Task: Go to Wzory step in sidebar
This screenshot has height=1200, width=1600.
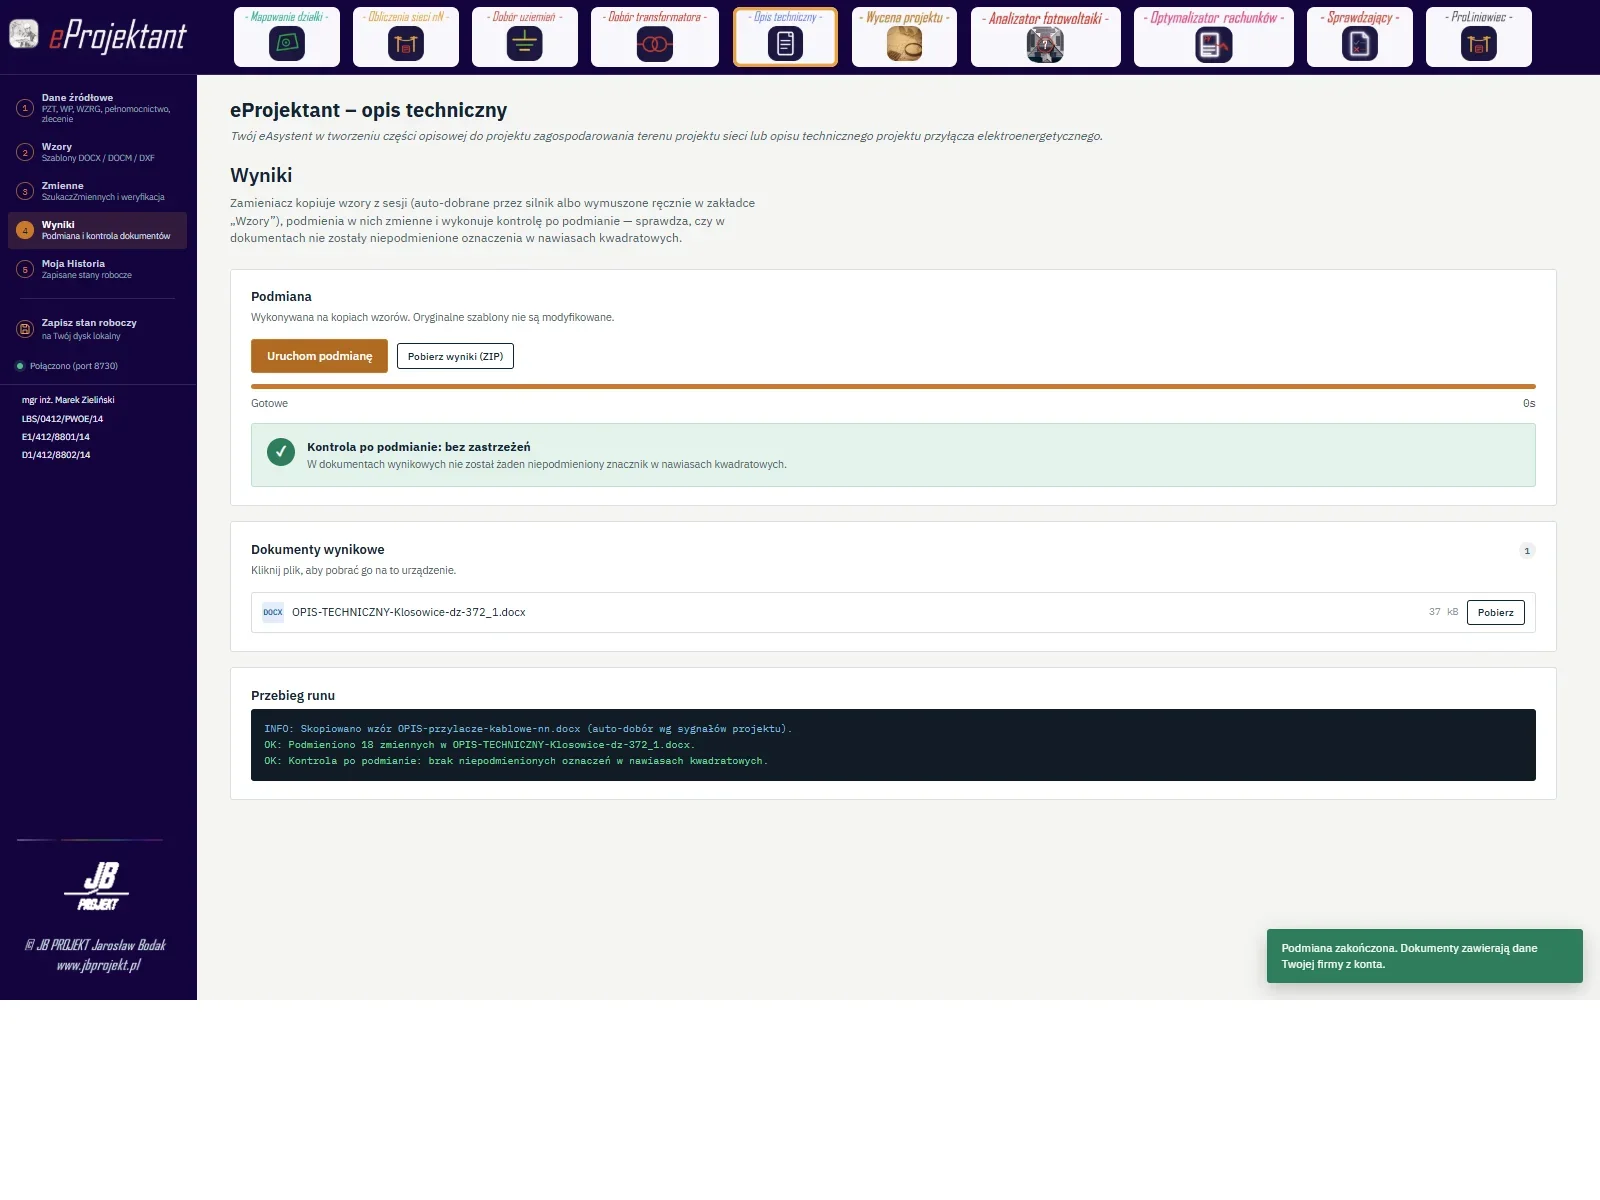Action: point(98,152)
